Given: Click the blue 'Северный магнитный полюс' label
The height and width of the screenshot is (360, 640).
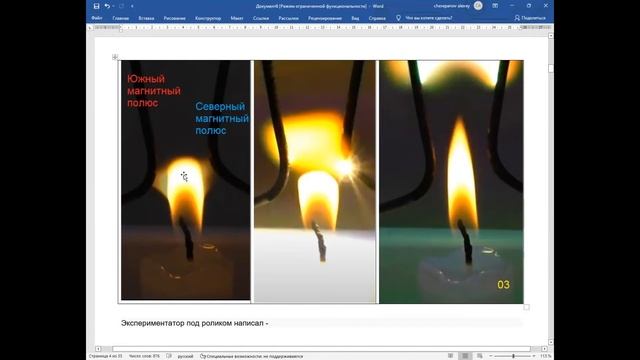Looking at the screenshot, I should tap(222, 118).
